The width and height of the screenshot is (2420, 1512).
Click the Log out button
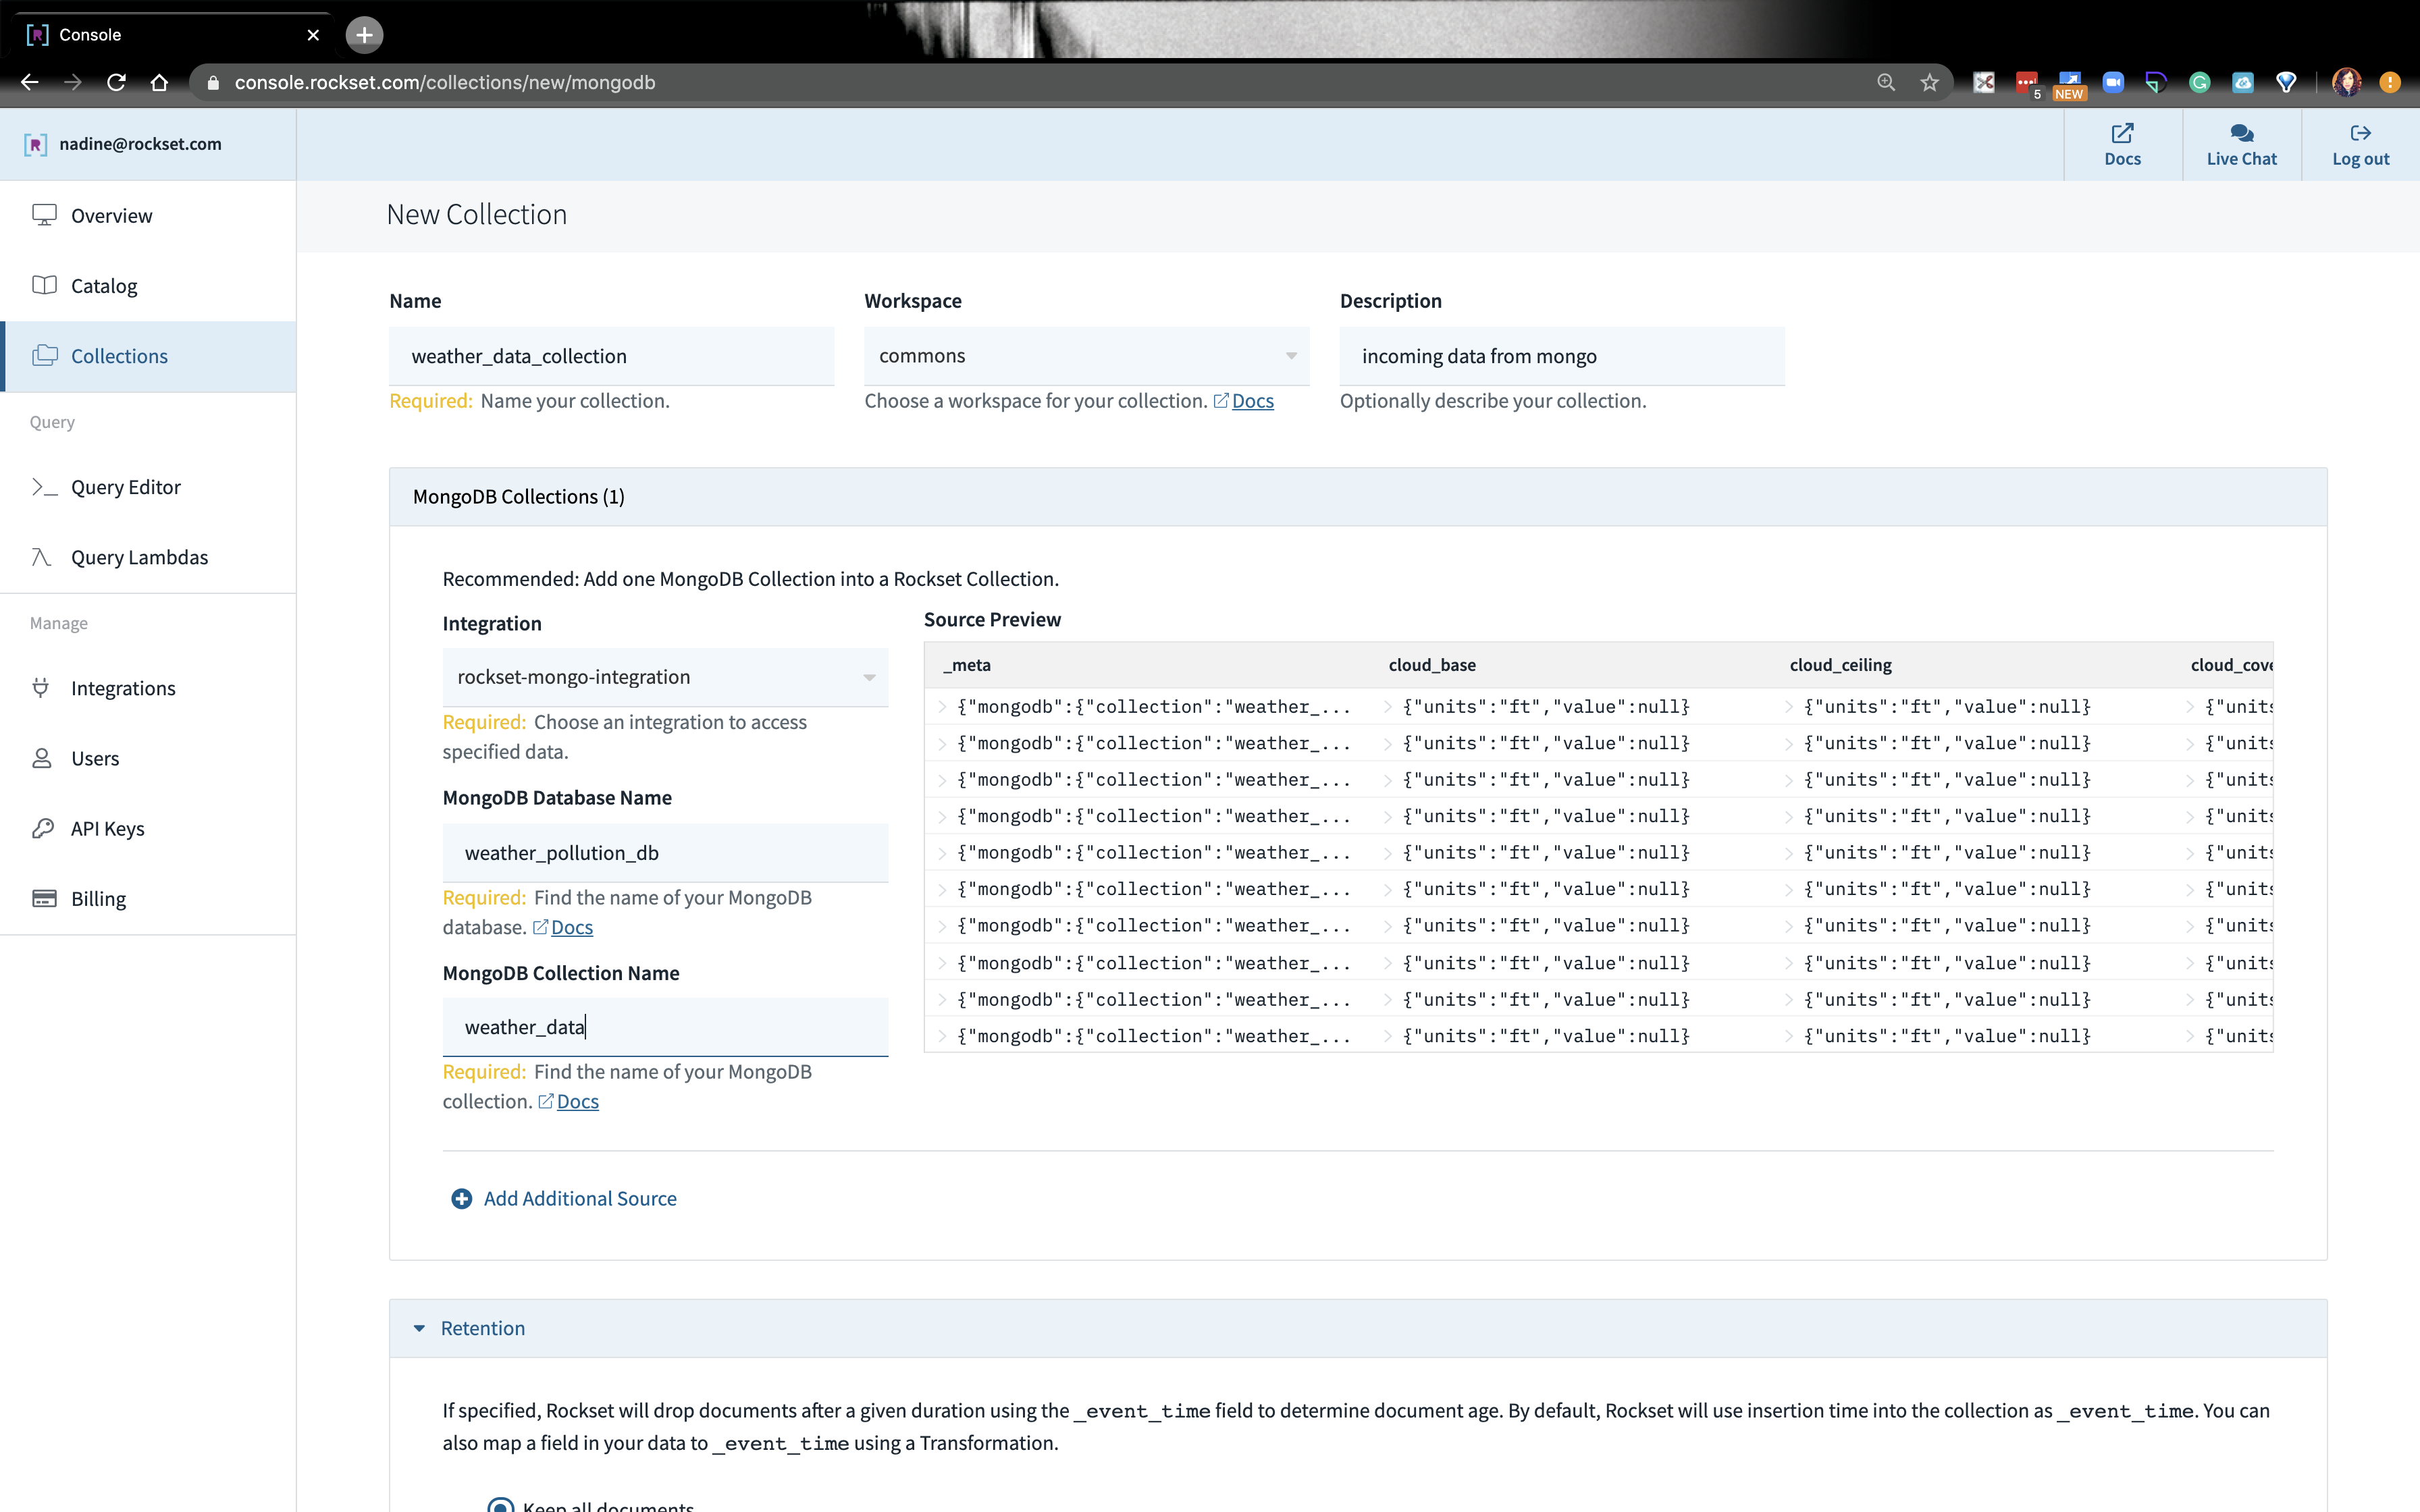(2361, 144)
